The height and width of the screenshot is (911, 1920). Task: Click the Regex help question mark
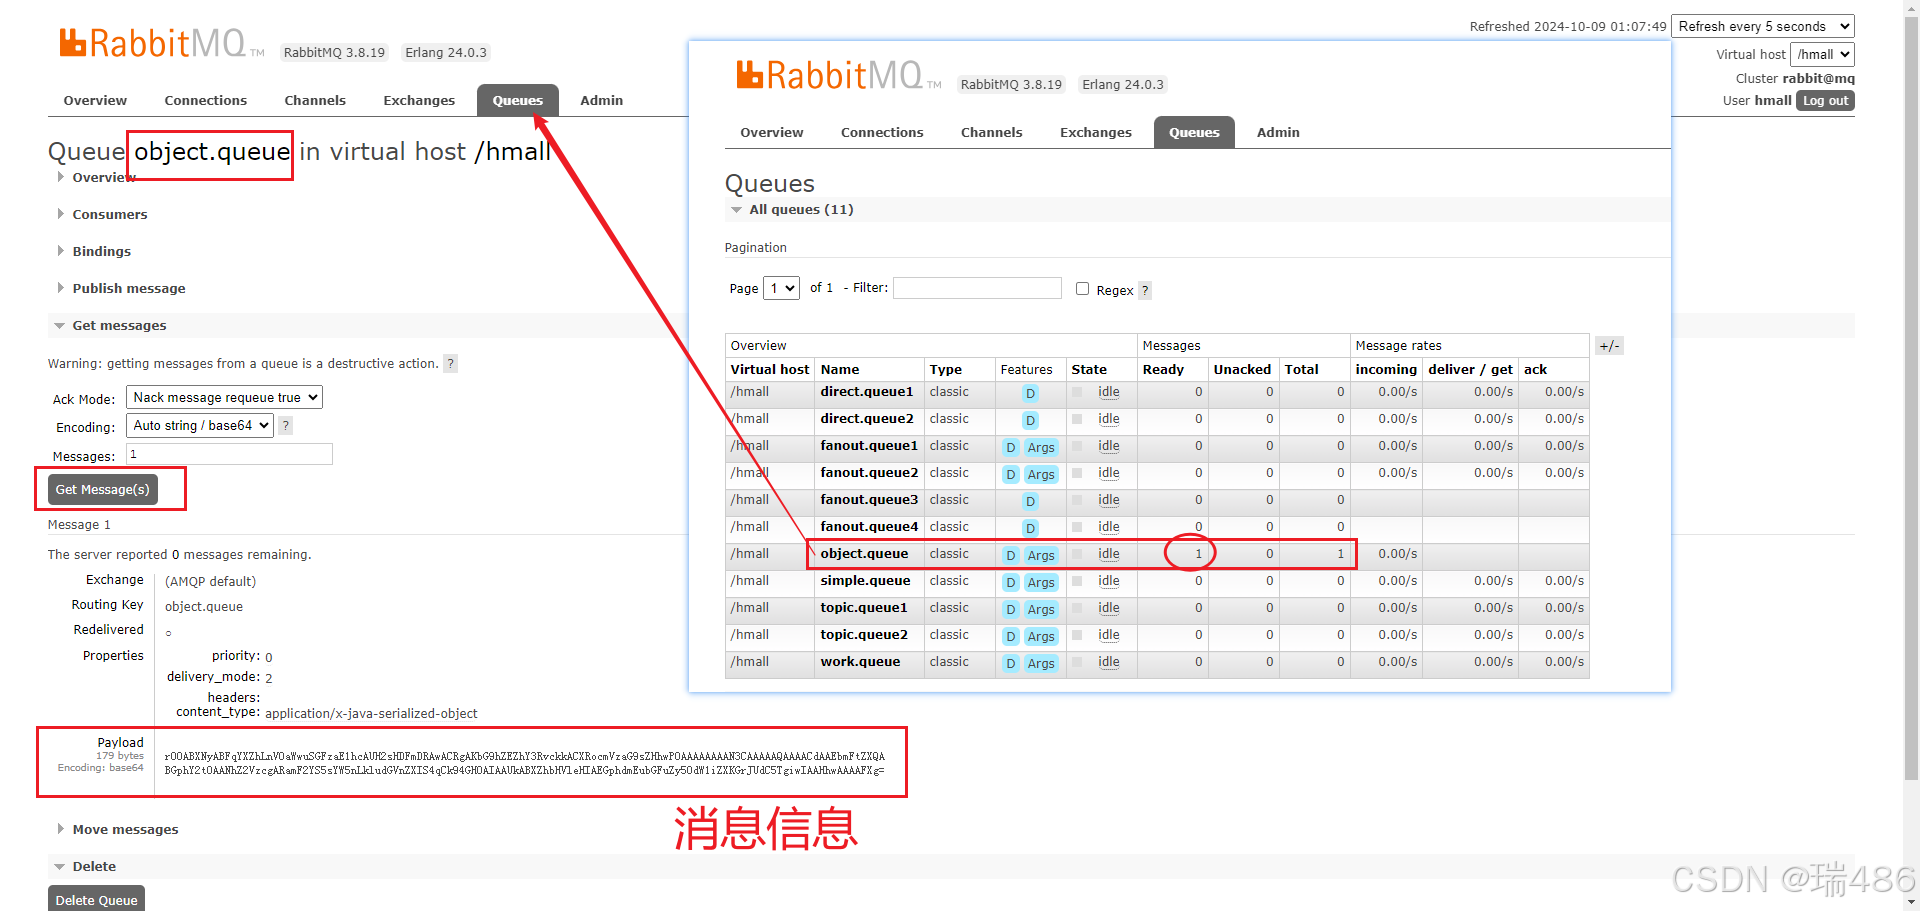[1145, 291]
